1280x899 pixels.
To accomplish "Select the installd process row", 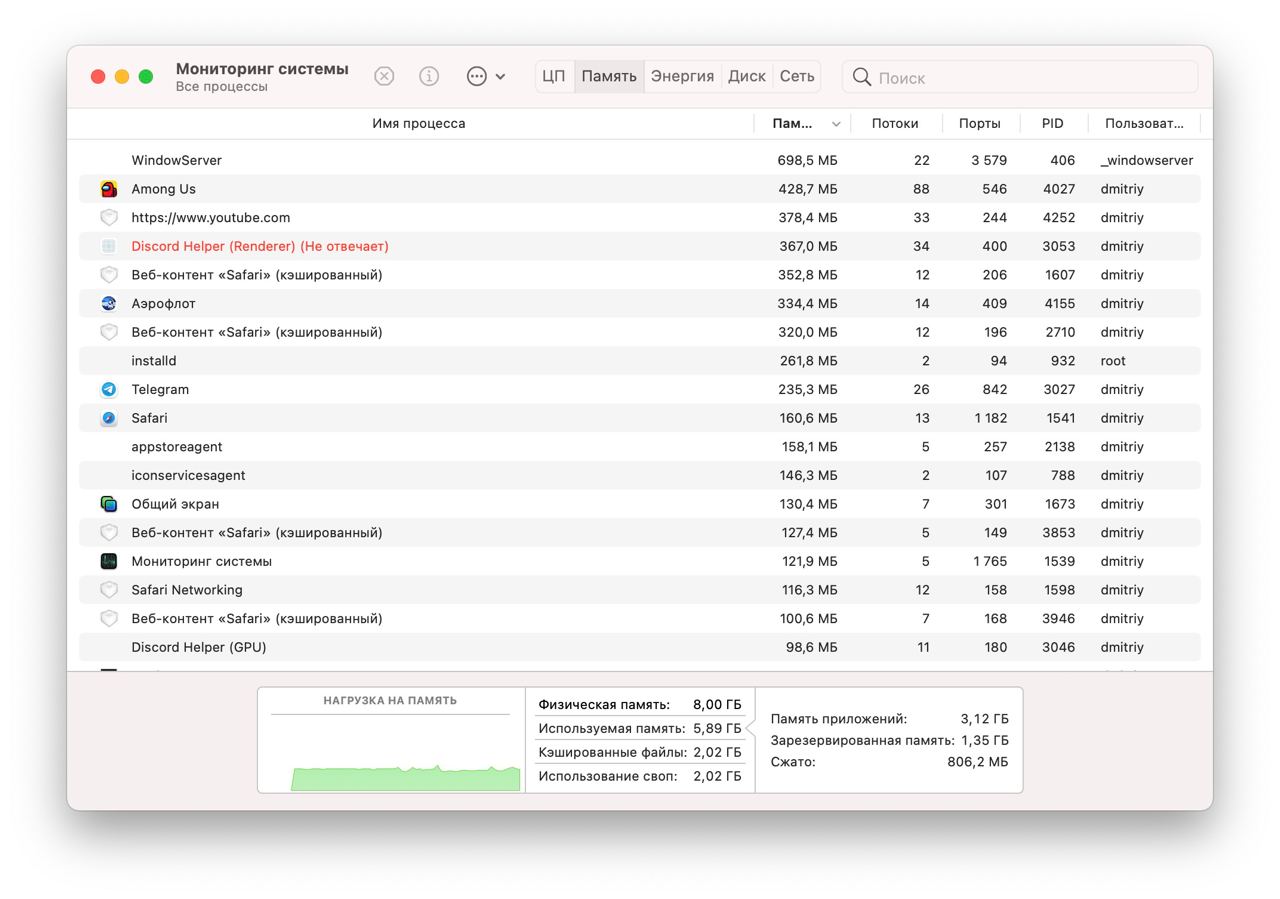I will tap(640, 361).
